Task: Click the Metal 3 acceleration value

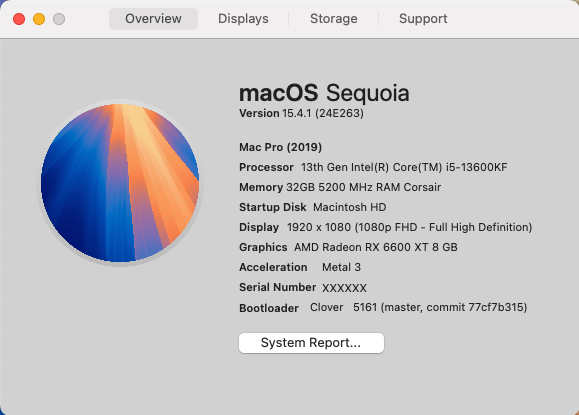Action: 341,267
